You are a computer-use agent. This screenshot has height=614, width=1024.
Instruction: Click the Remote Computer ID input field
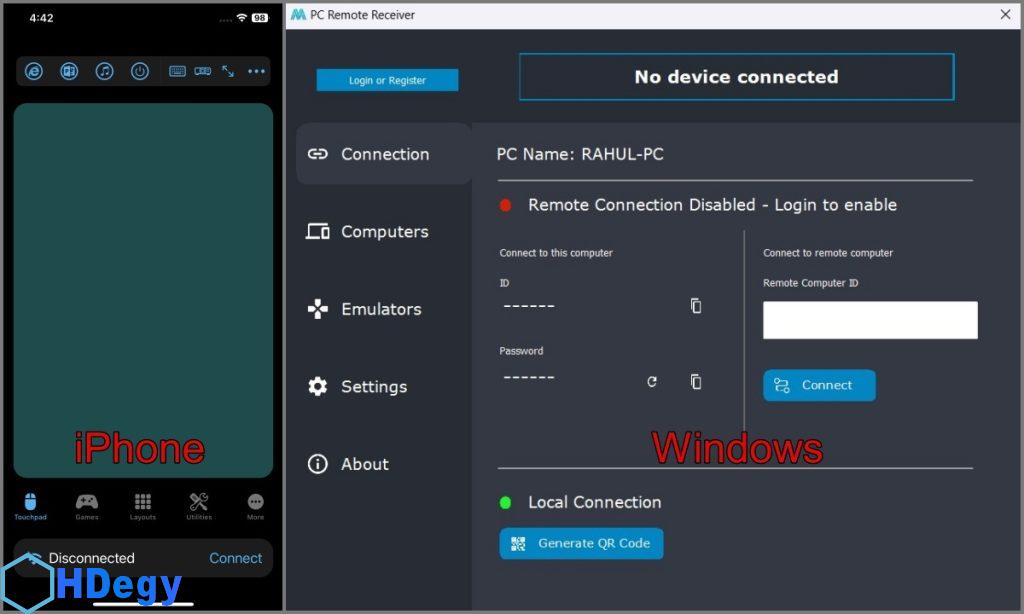[870, 320]
